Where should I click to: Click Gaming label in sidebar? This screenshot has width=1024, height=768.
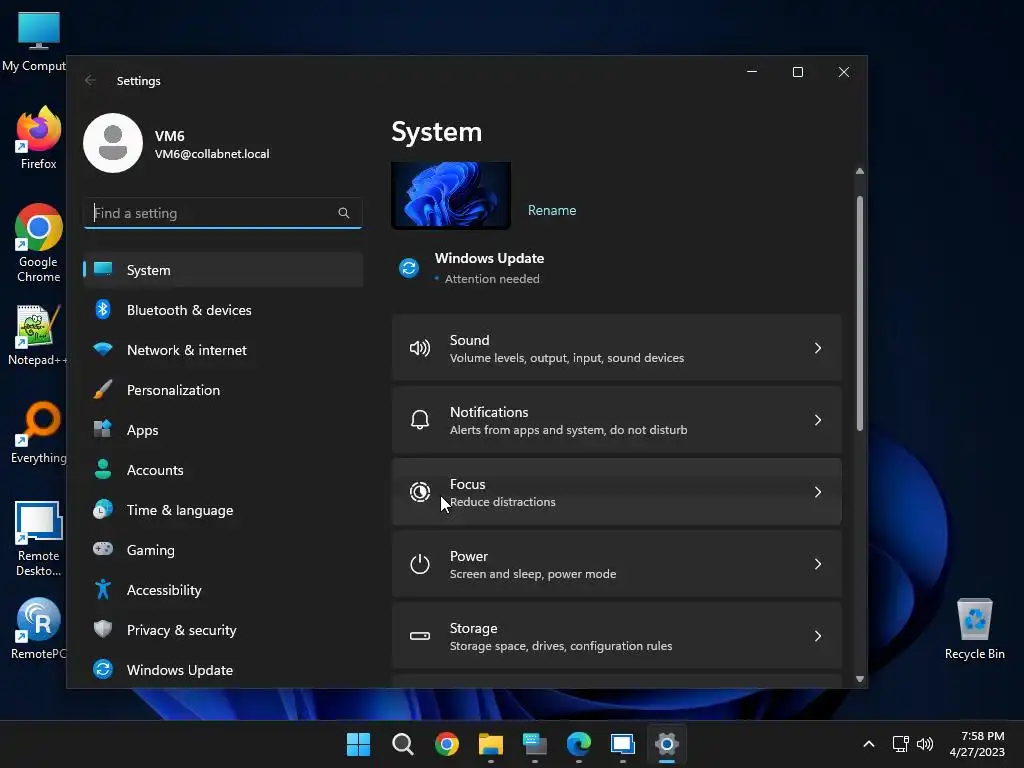150,550
